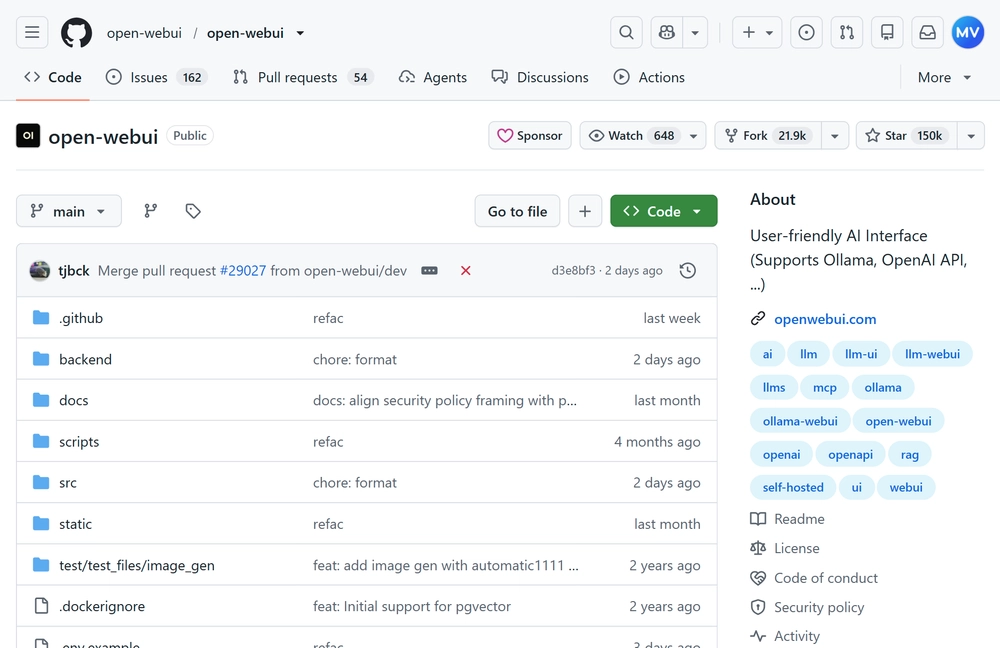Open the MV user avatar menu
This screenshot has width=1000, height=648.
click(x=967, y=33)
